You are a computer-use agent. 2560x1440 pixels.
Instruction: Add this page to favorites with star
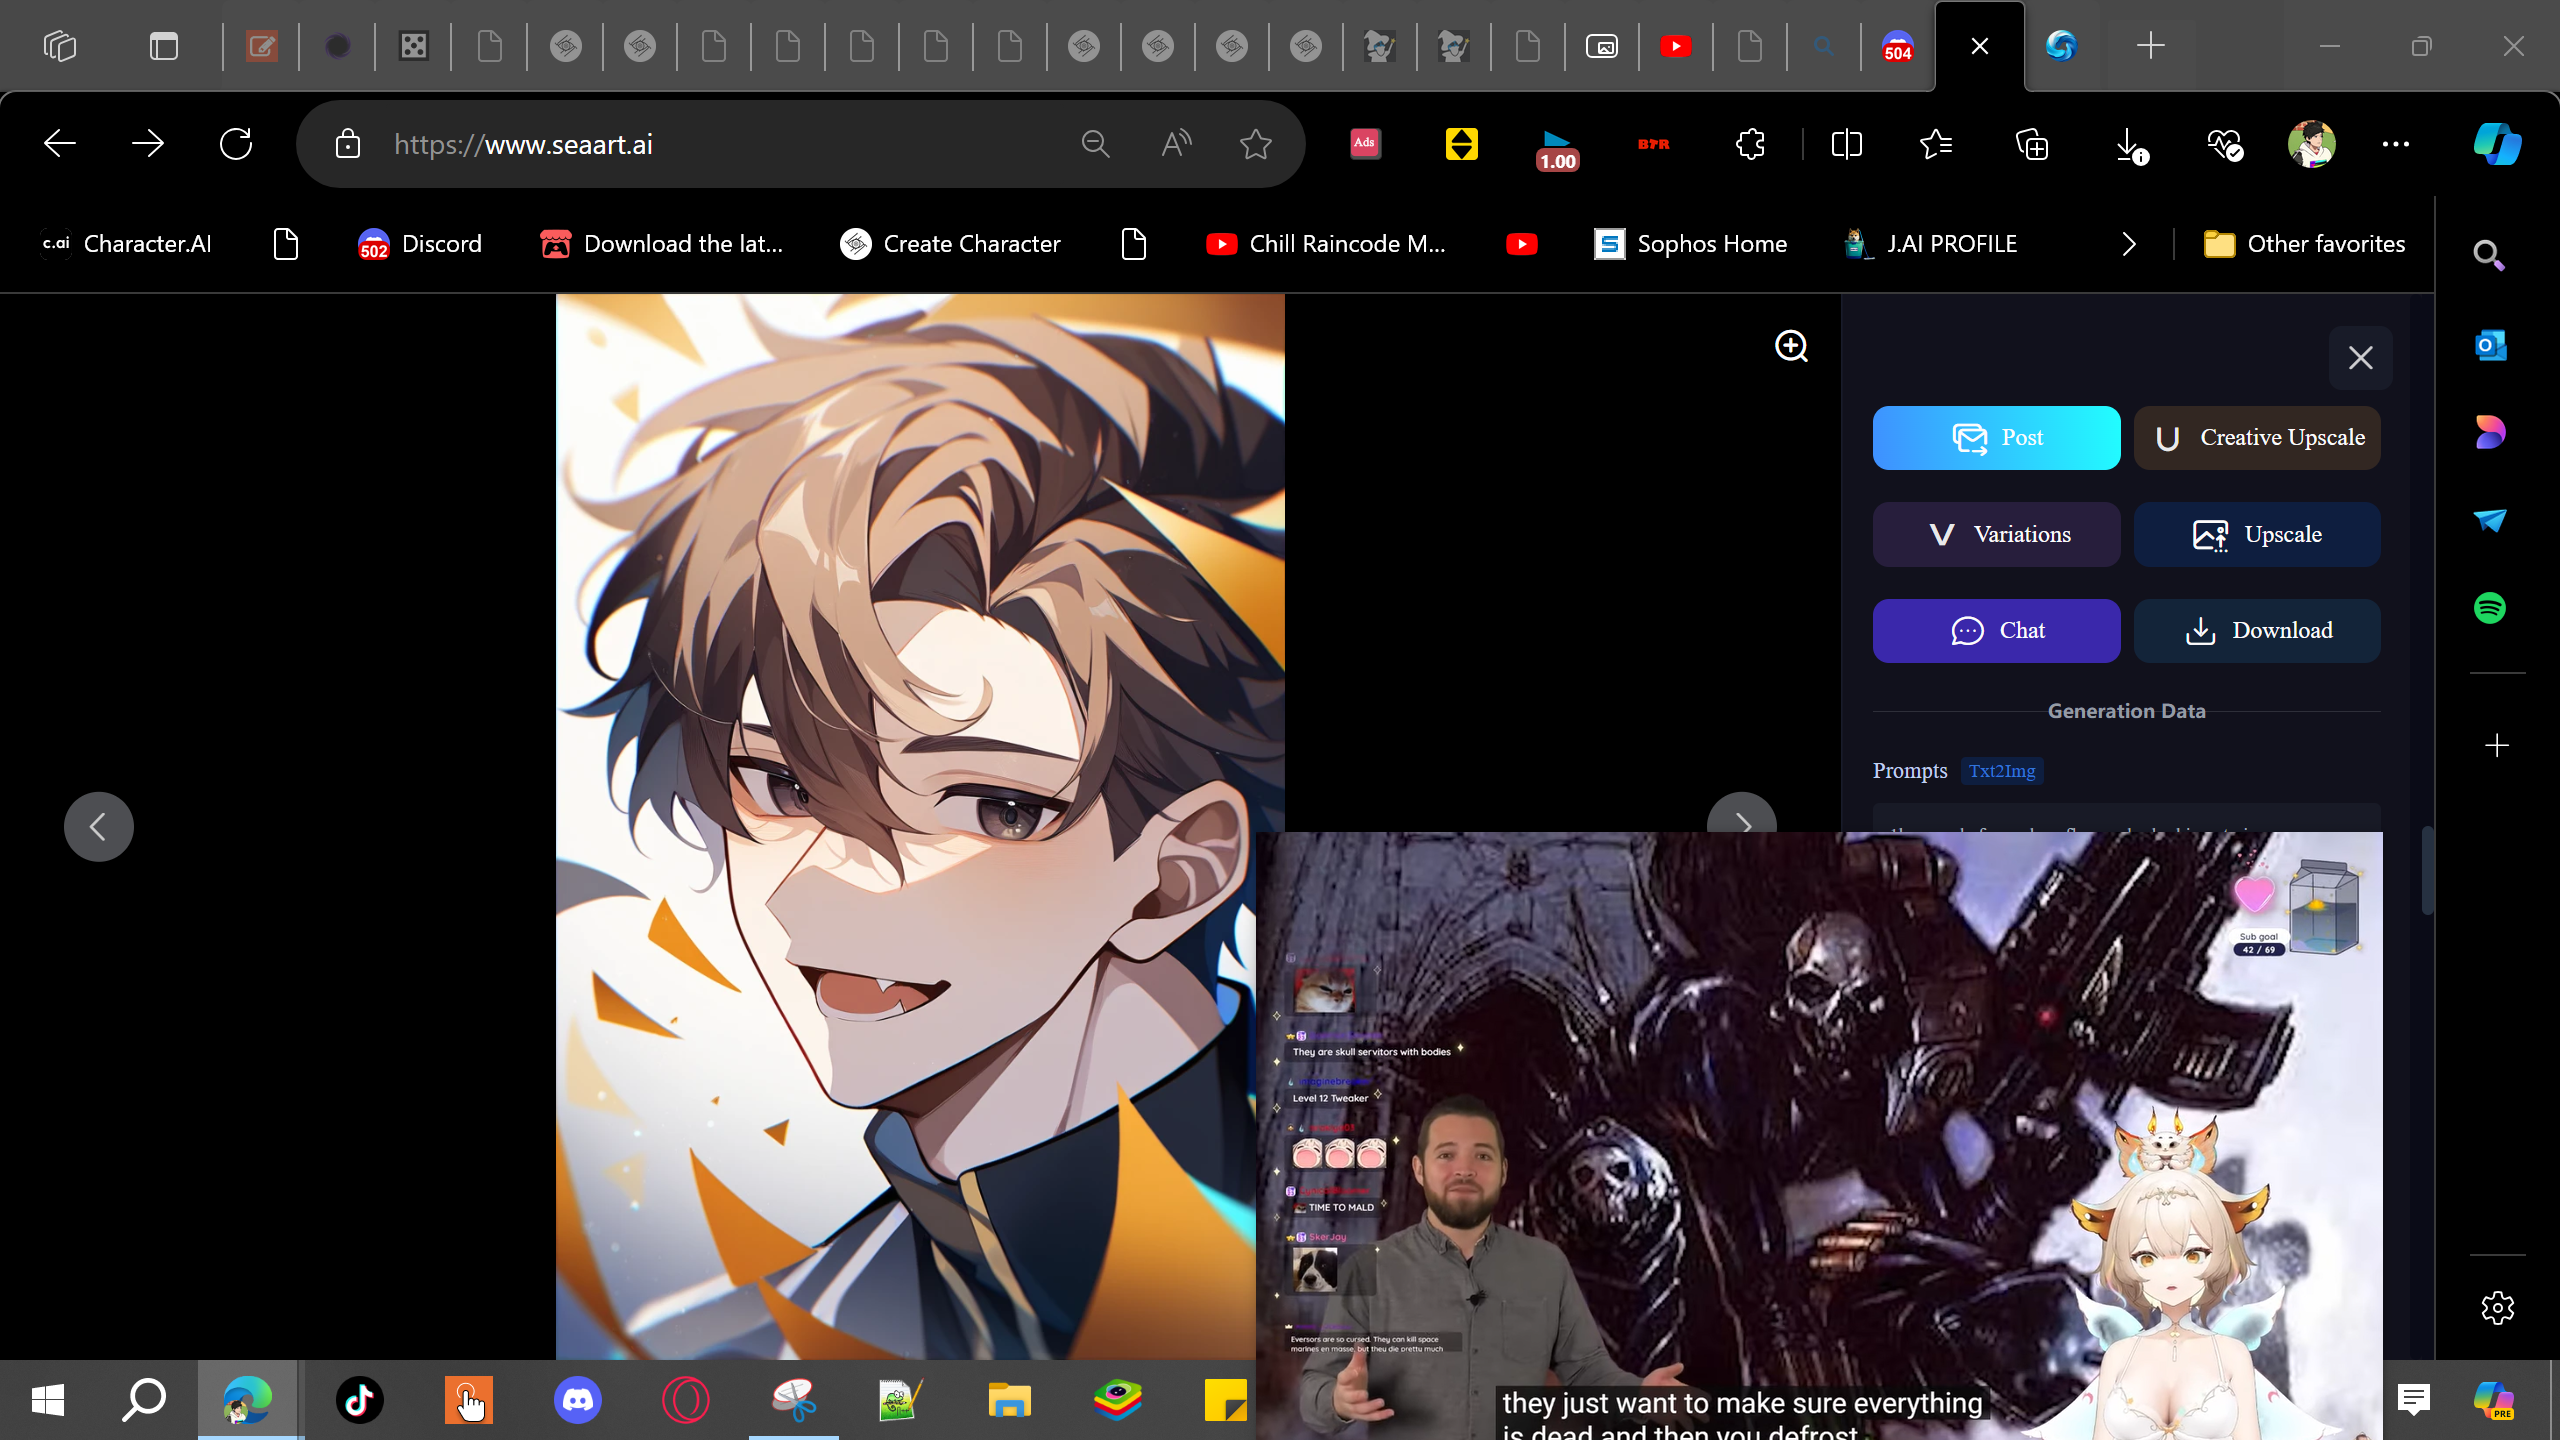(x=1256, y=144)
